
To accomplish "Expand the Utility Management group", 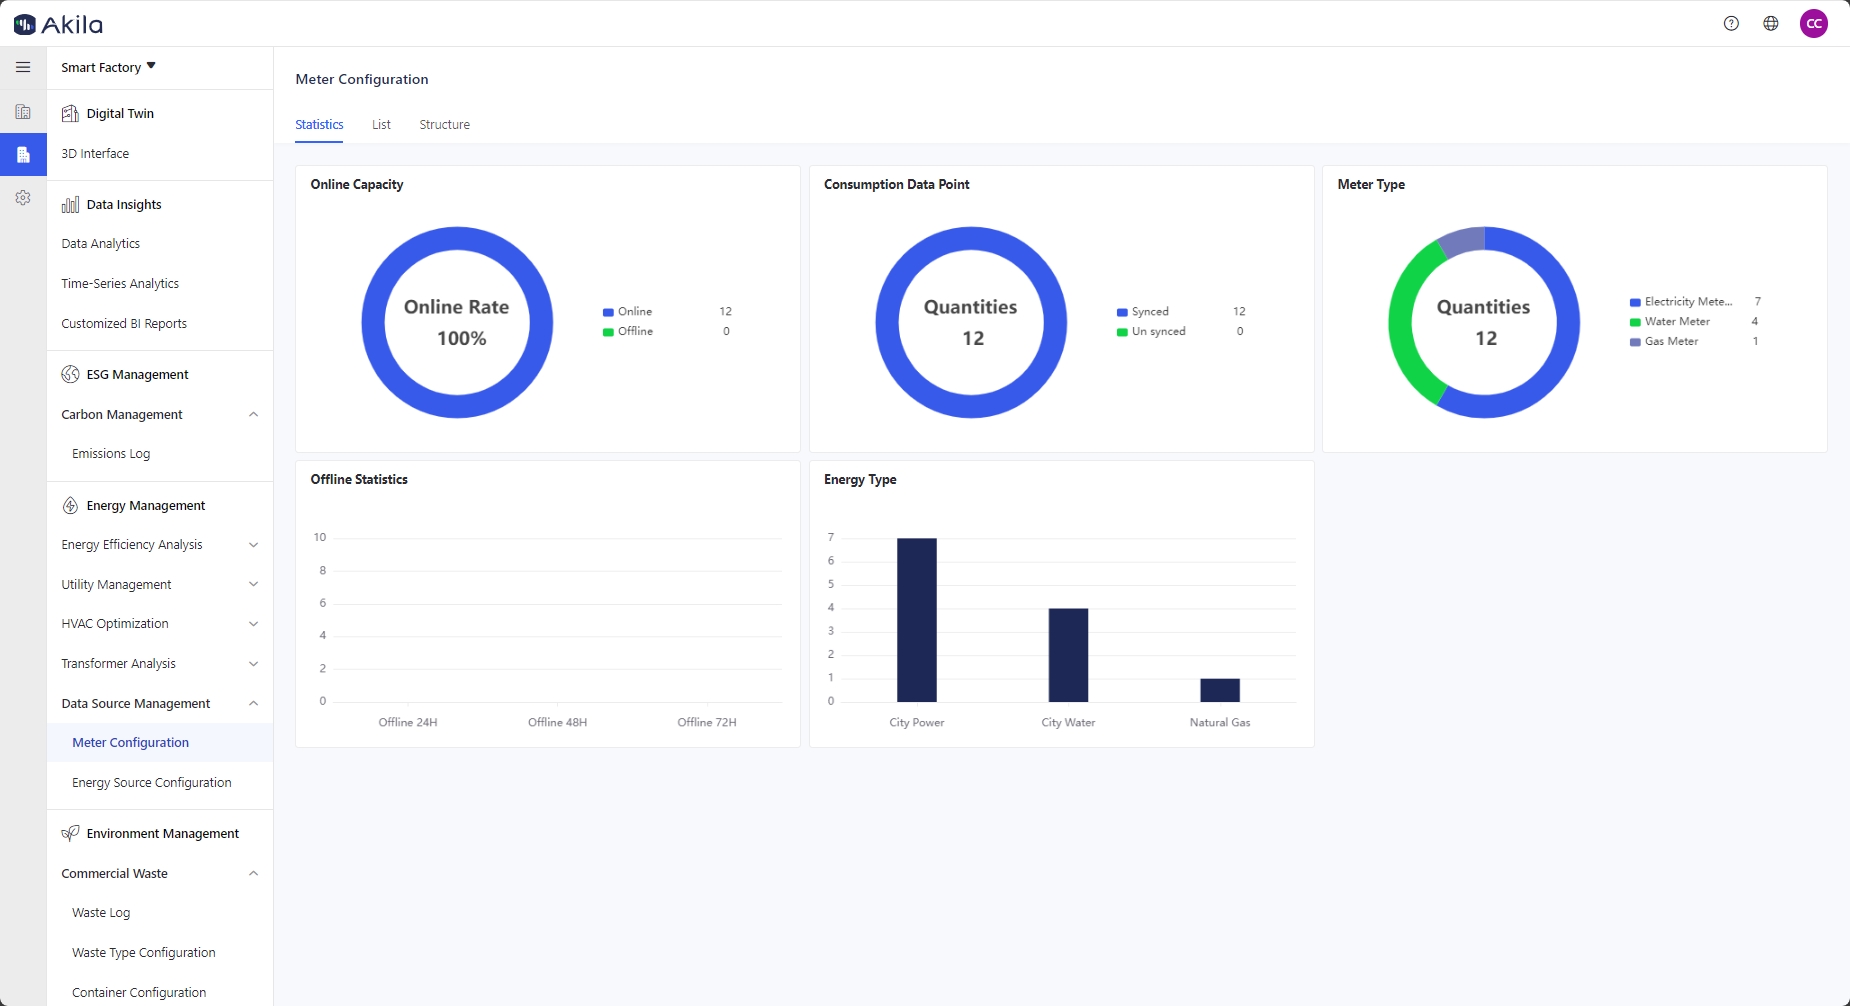I will click(253, 584).
